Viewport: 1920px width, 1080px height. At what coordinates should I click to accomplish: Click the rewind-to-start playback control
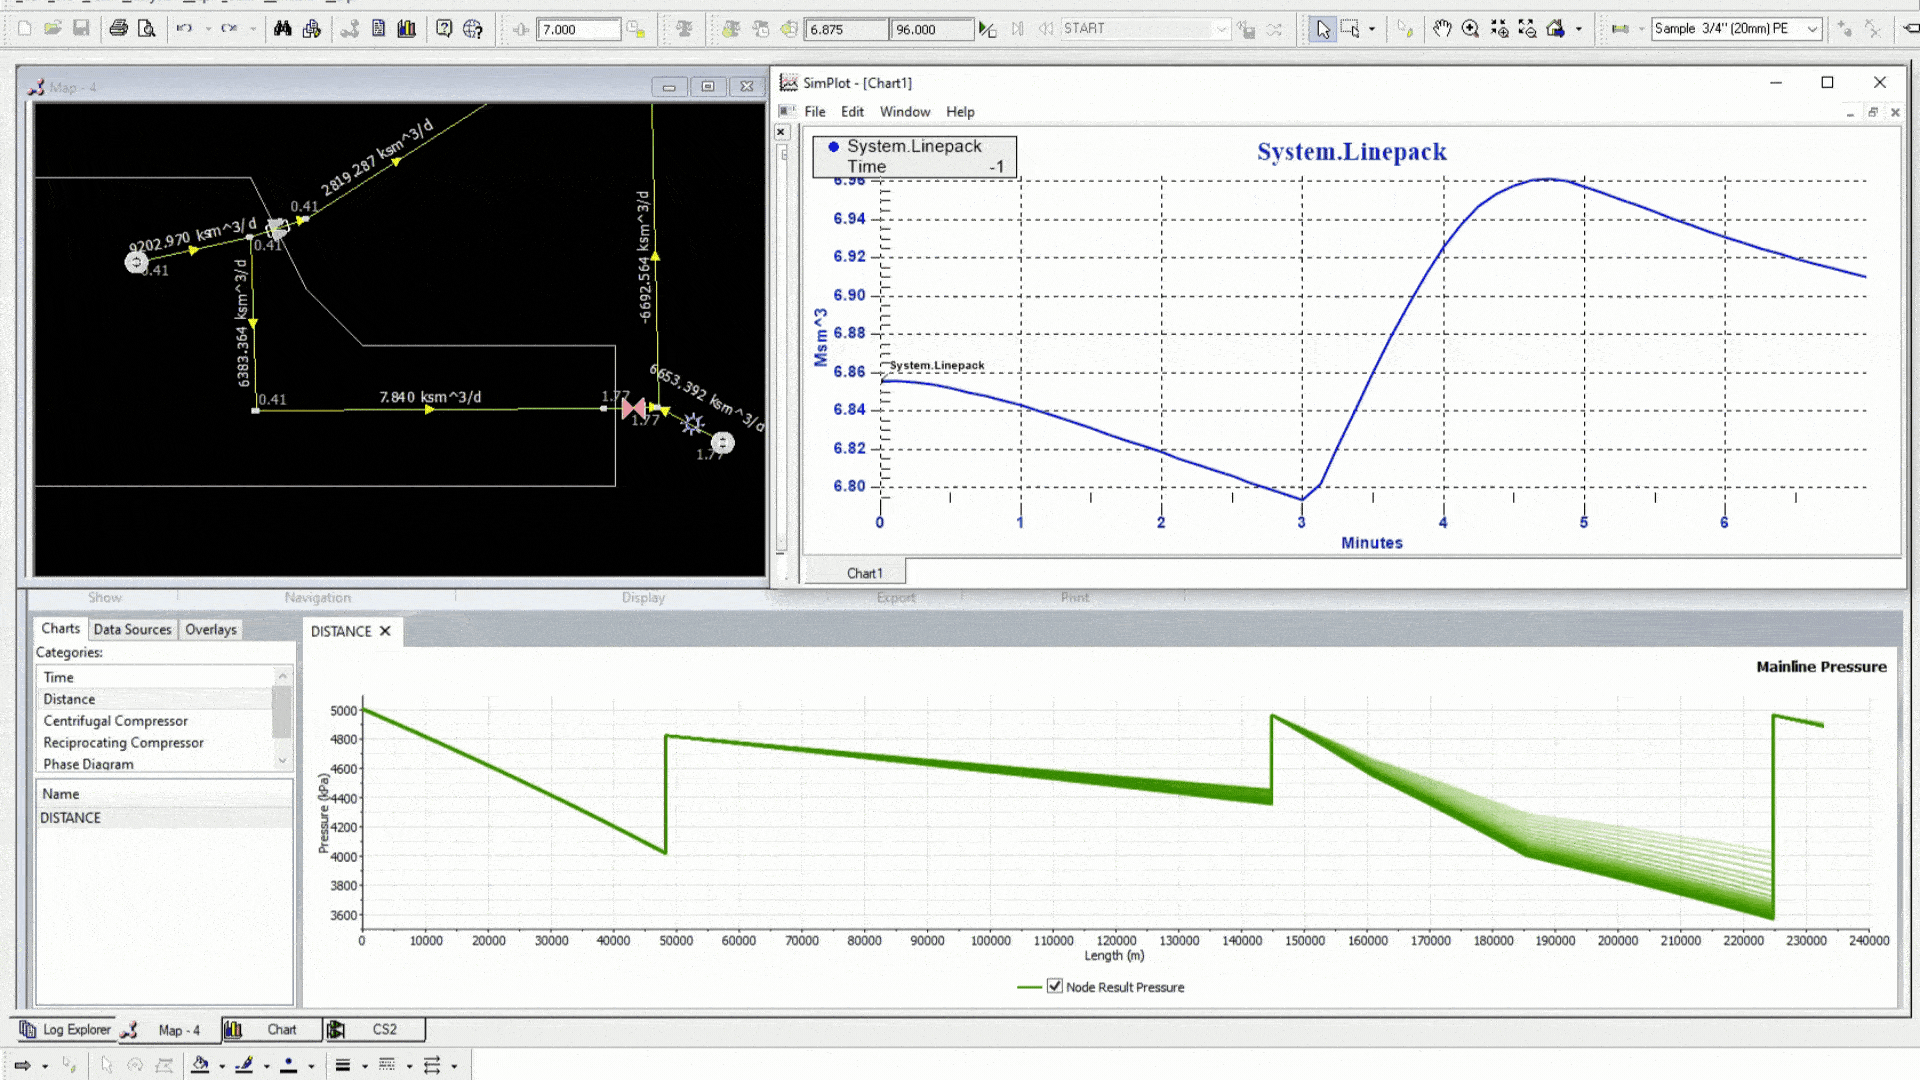tap(1045, 28)
